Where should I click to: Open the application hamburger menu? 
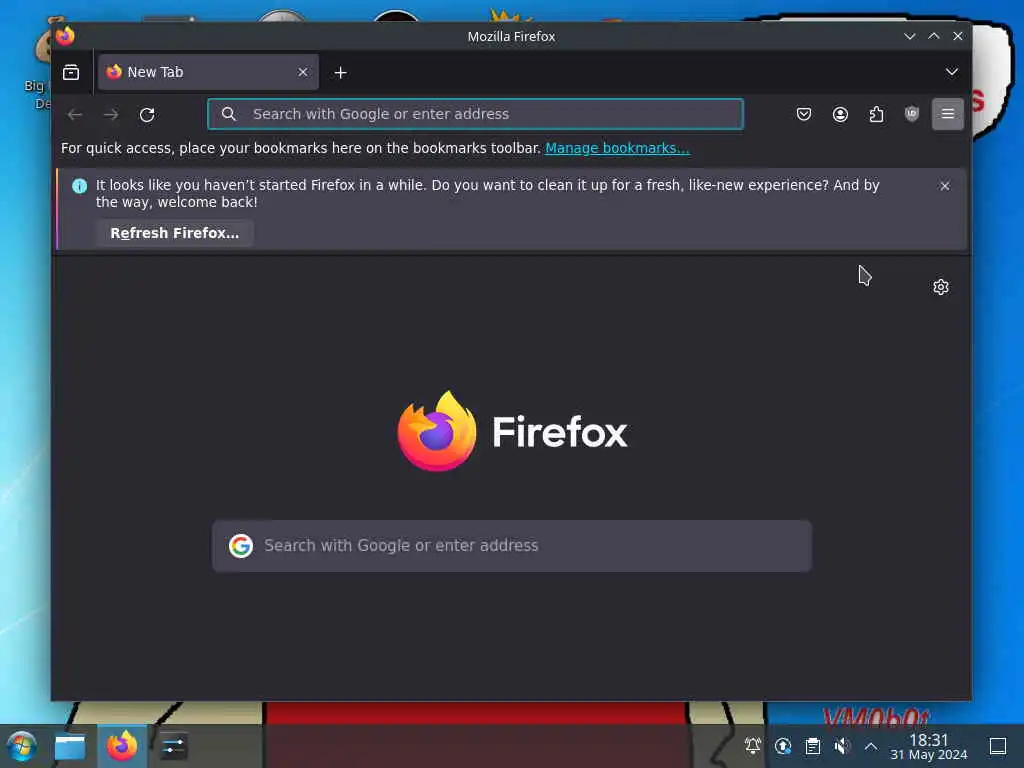tap(948, 114)
